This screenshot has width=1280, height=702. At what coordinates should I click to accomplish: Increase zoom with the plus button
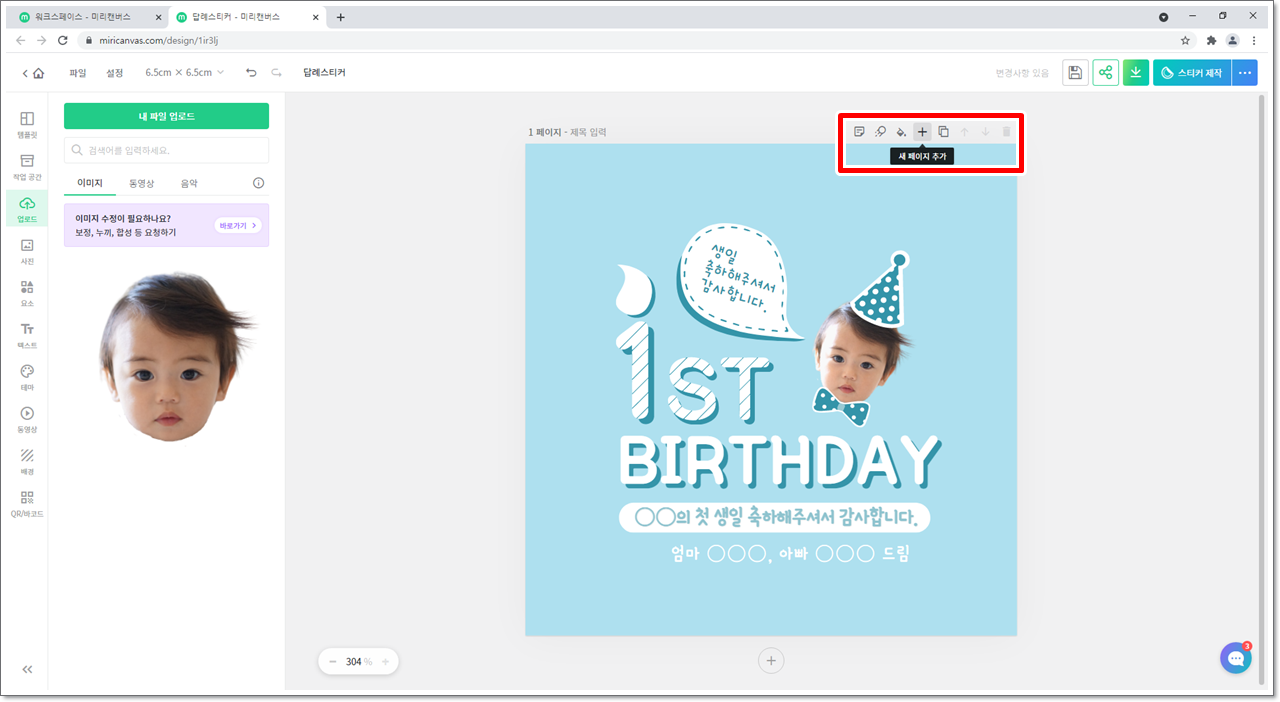[x=385, y=661]
